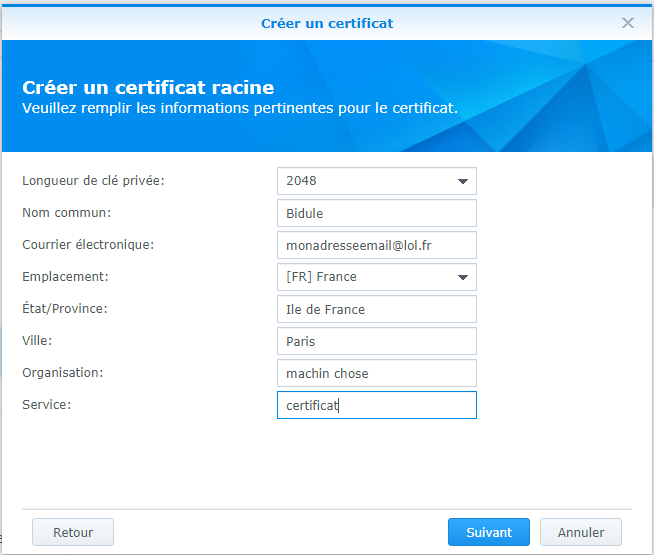
Task: Click the État/Province label
Action: tap(65, 308)
